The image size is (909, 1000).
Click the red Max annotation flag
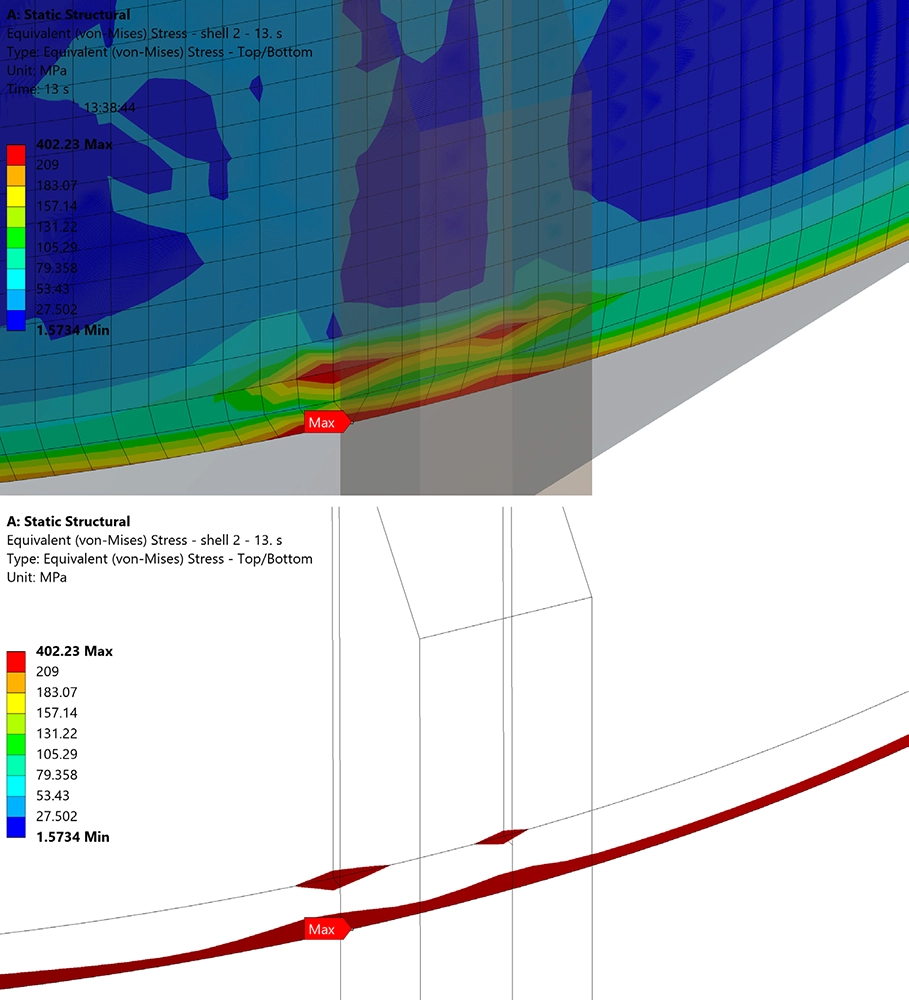click(324, 421)
